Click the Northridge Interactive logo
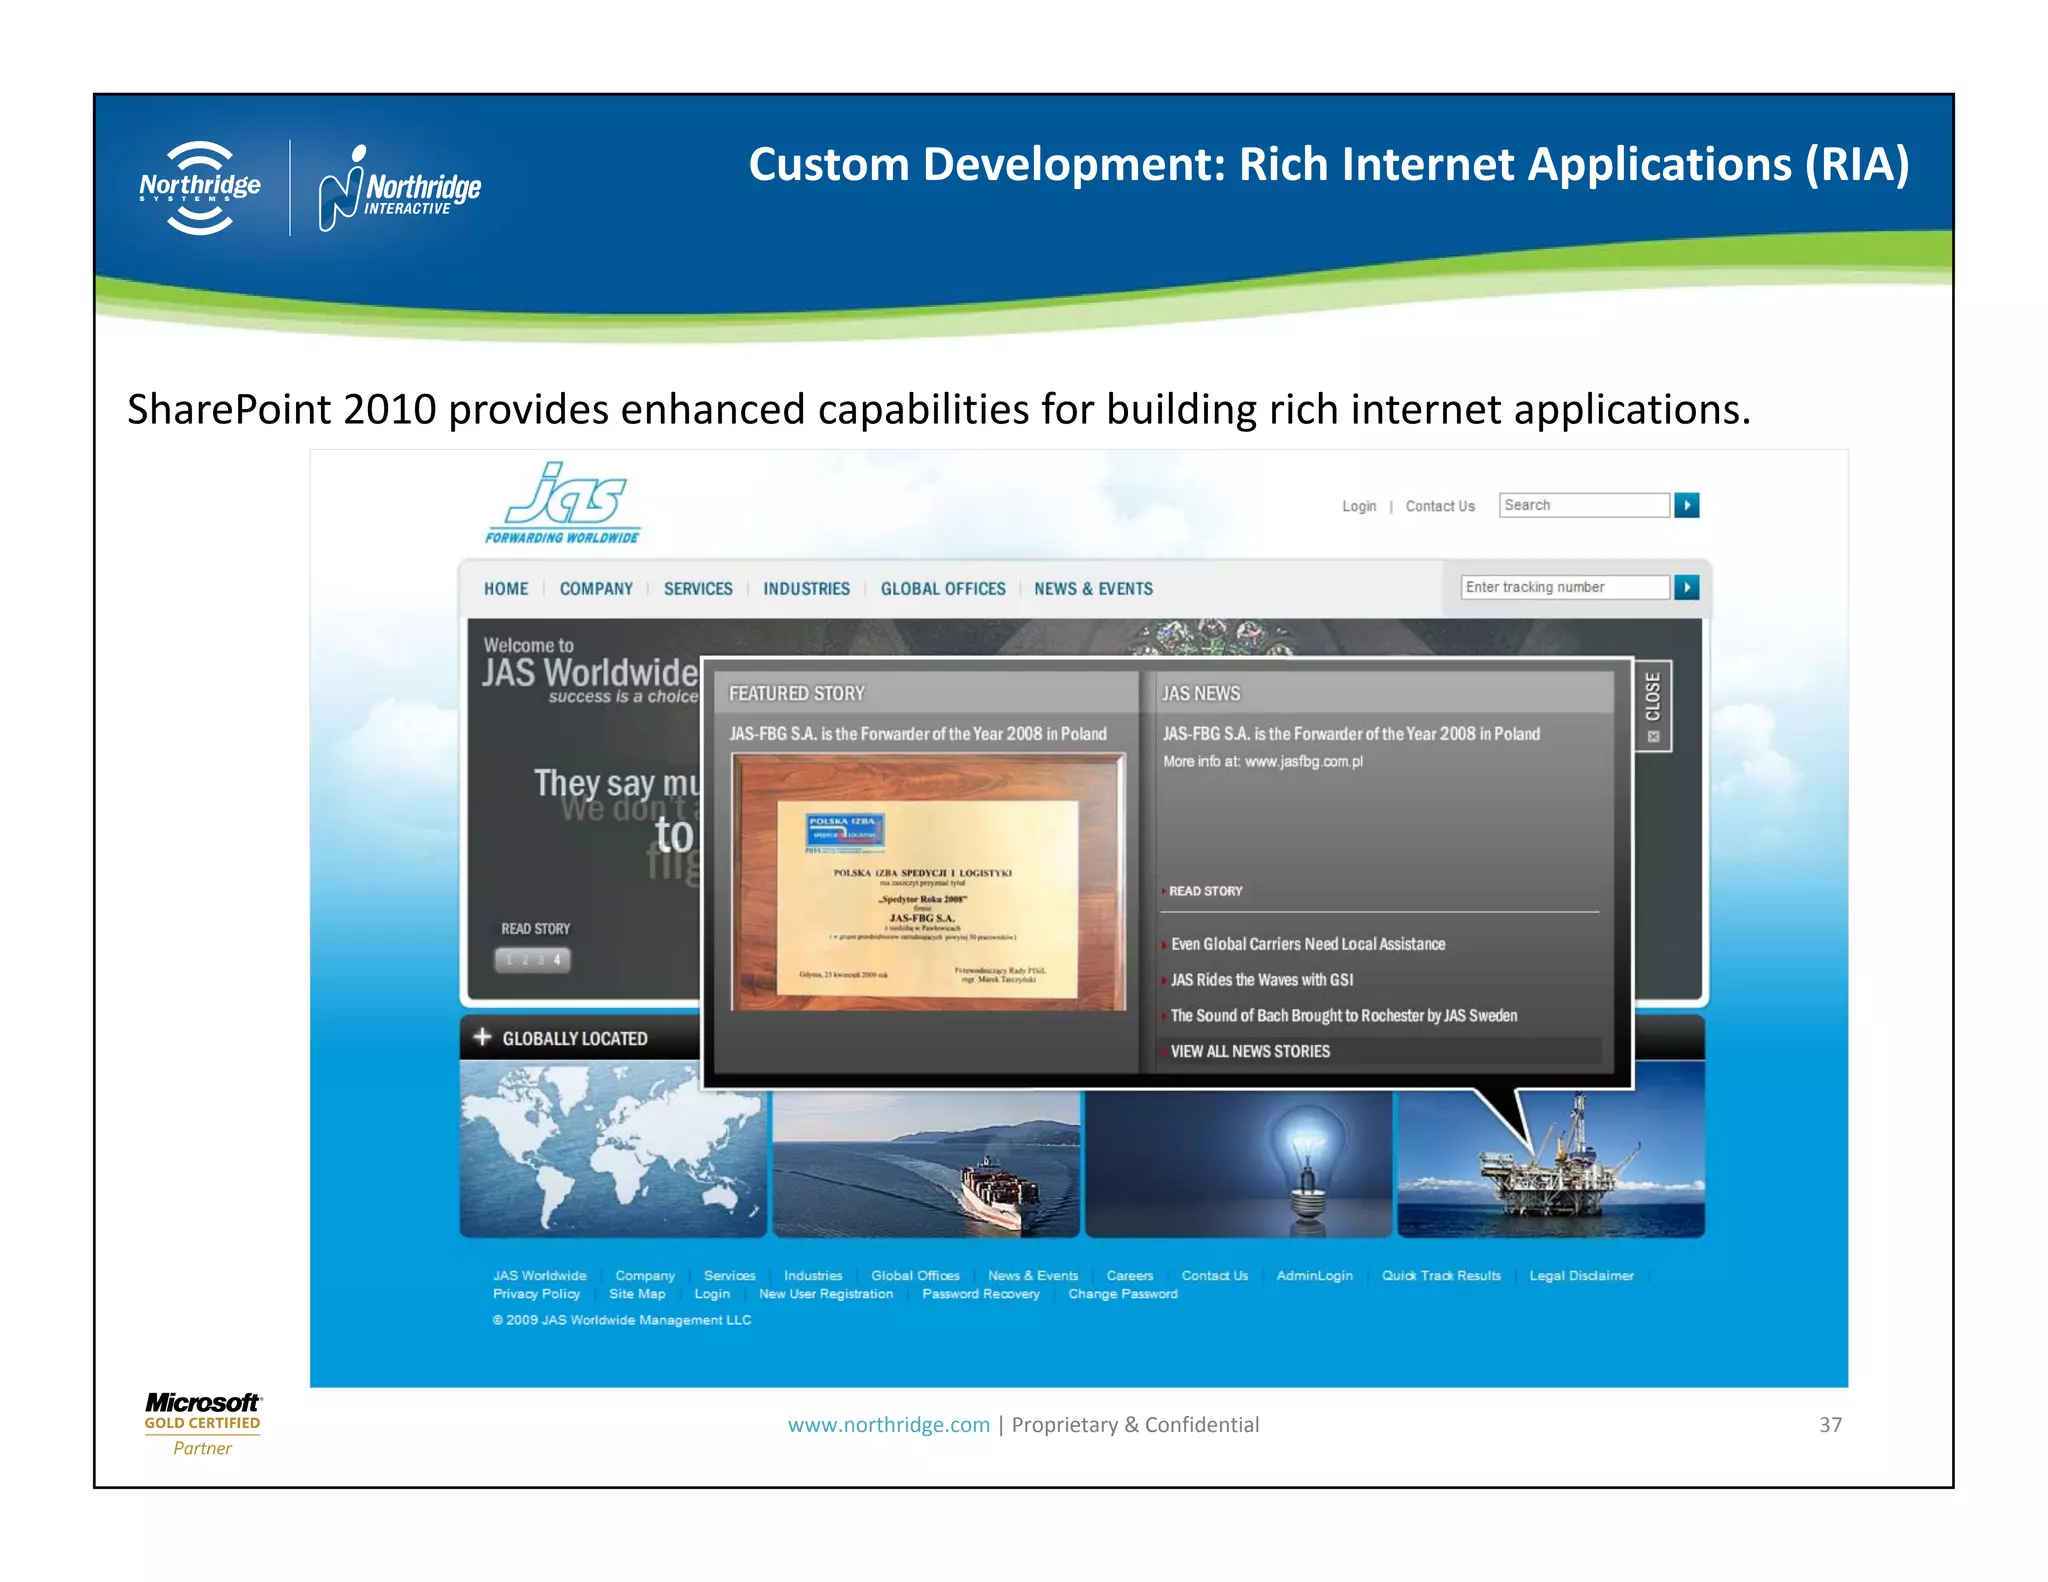The image size is (2048, 1582). 399,189
